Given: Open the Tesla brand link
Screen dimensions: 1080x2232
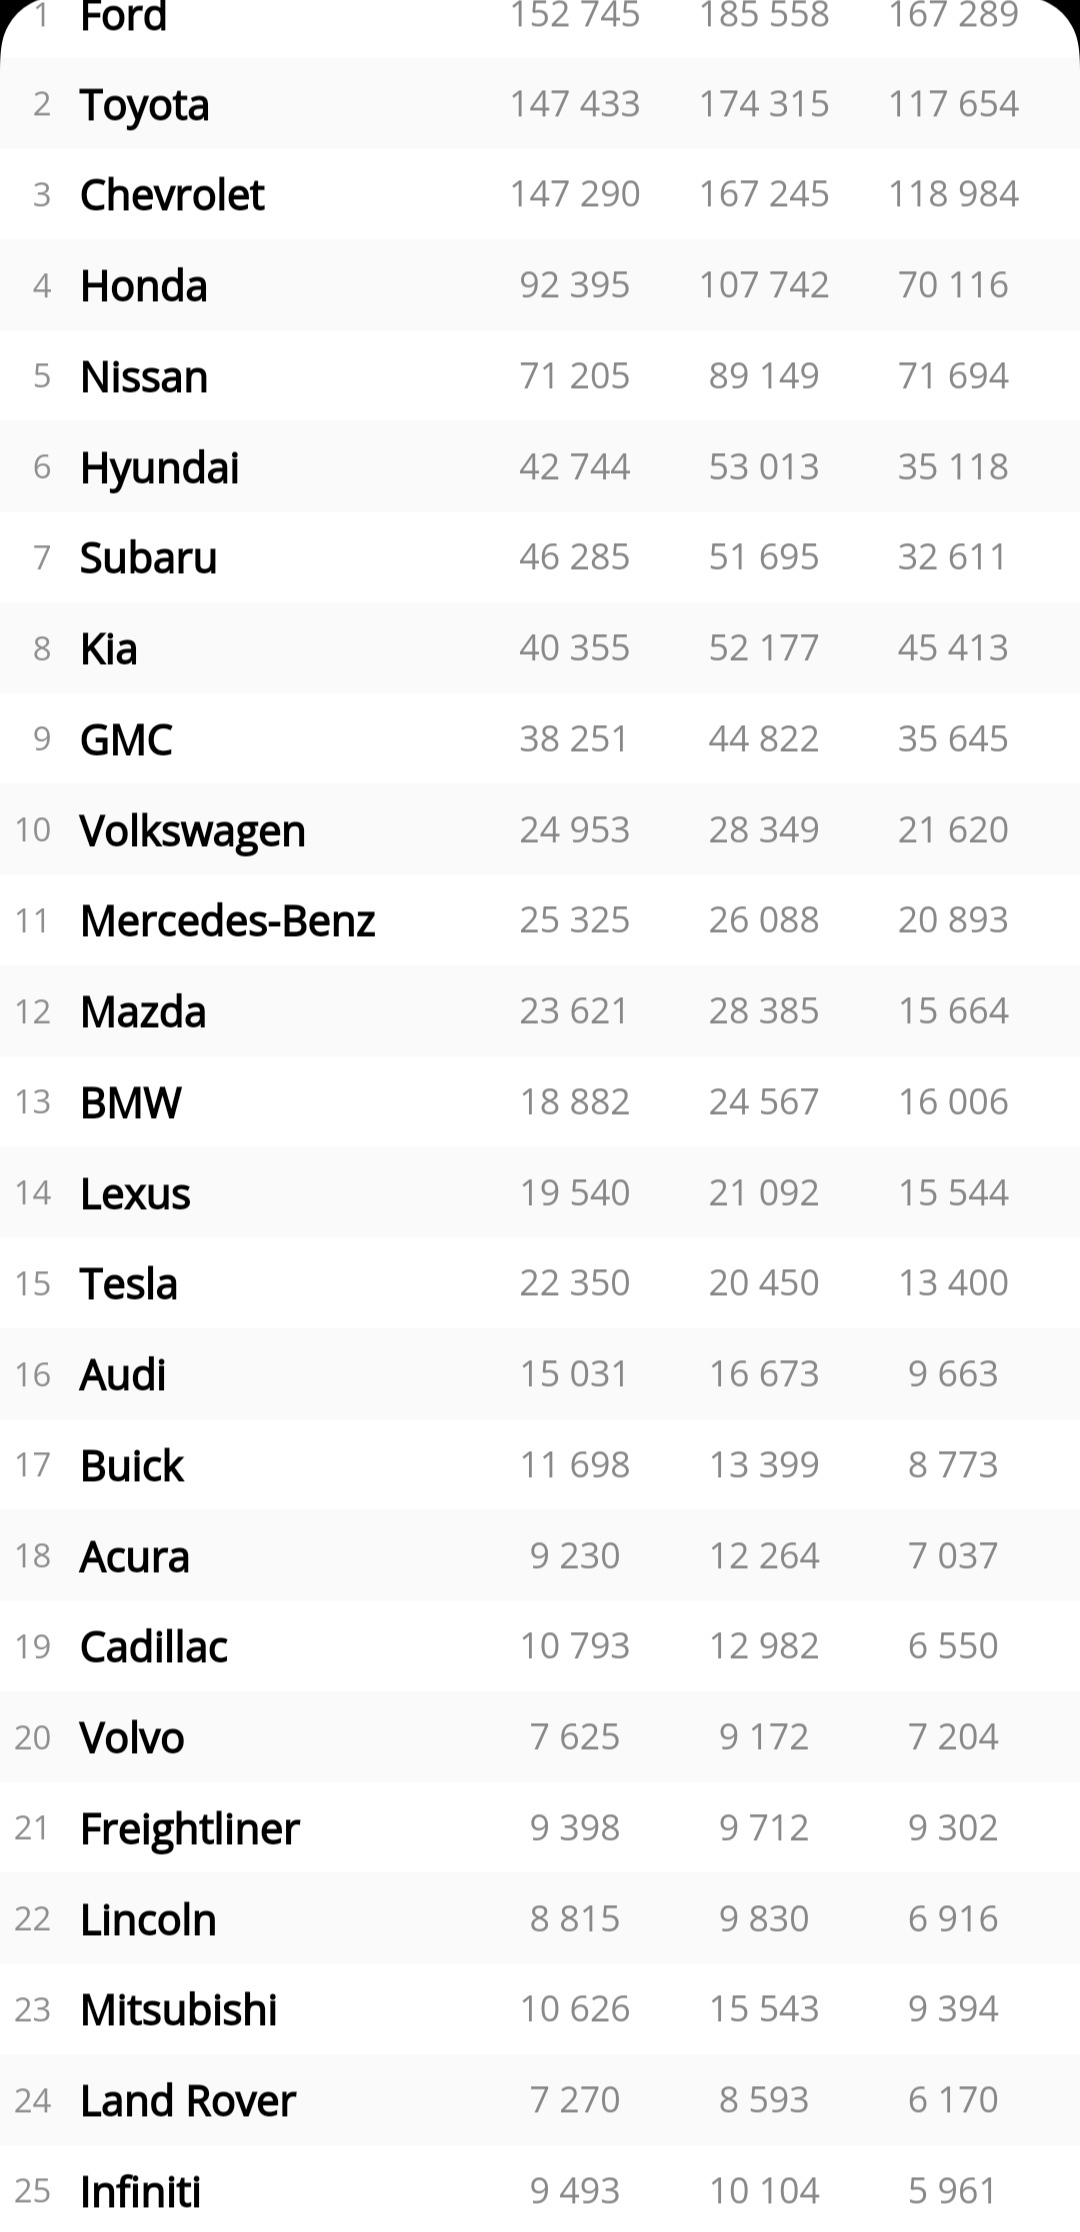Looking at the screenshot, I should coord(129,1284).
